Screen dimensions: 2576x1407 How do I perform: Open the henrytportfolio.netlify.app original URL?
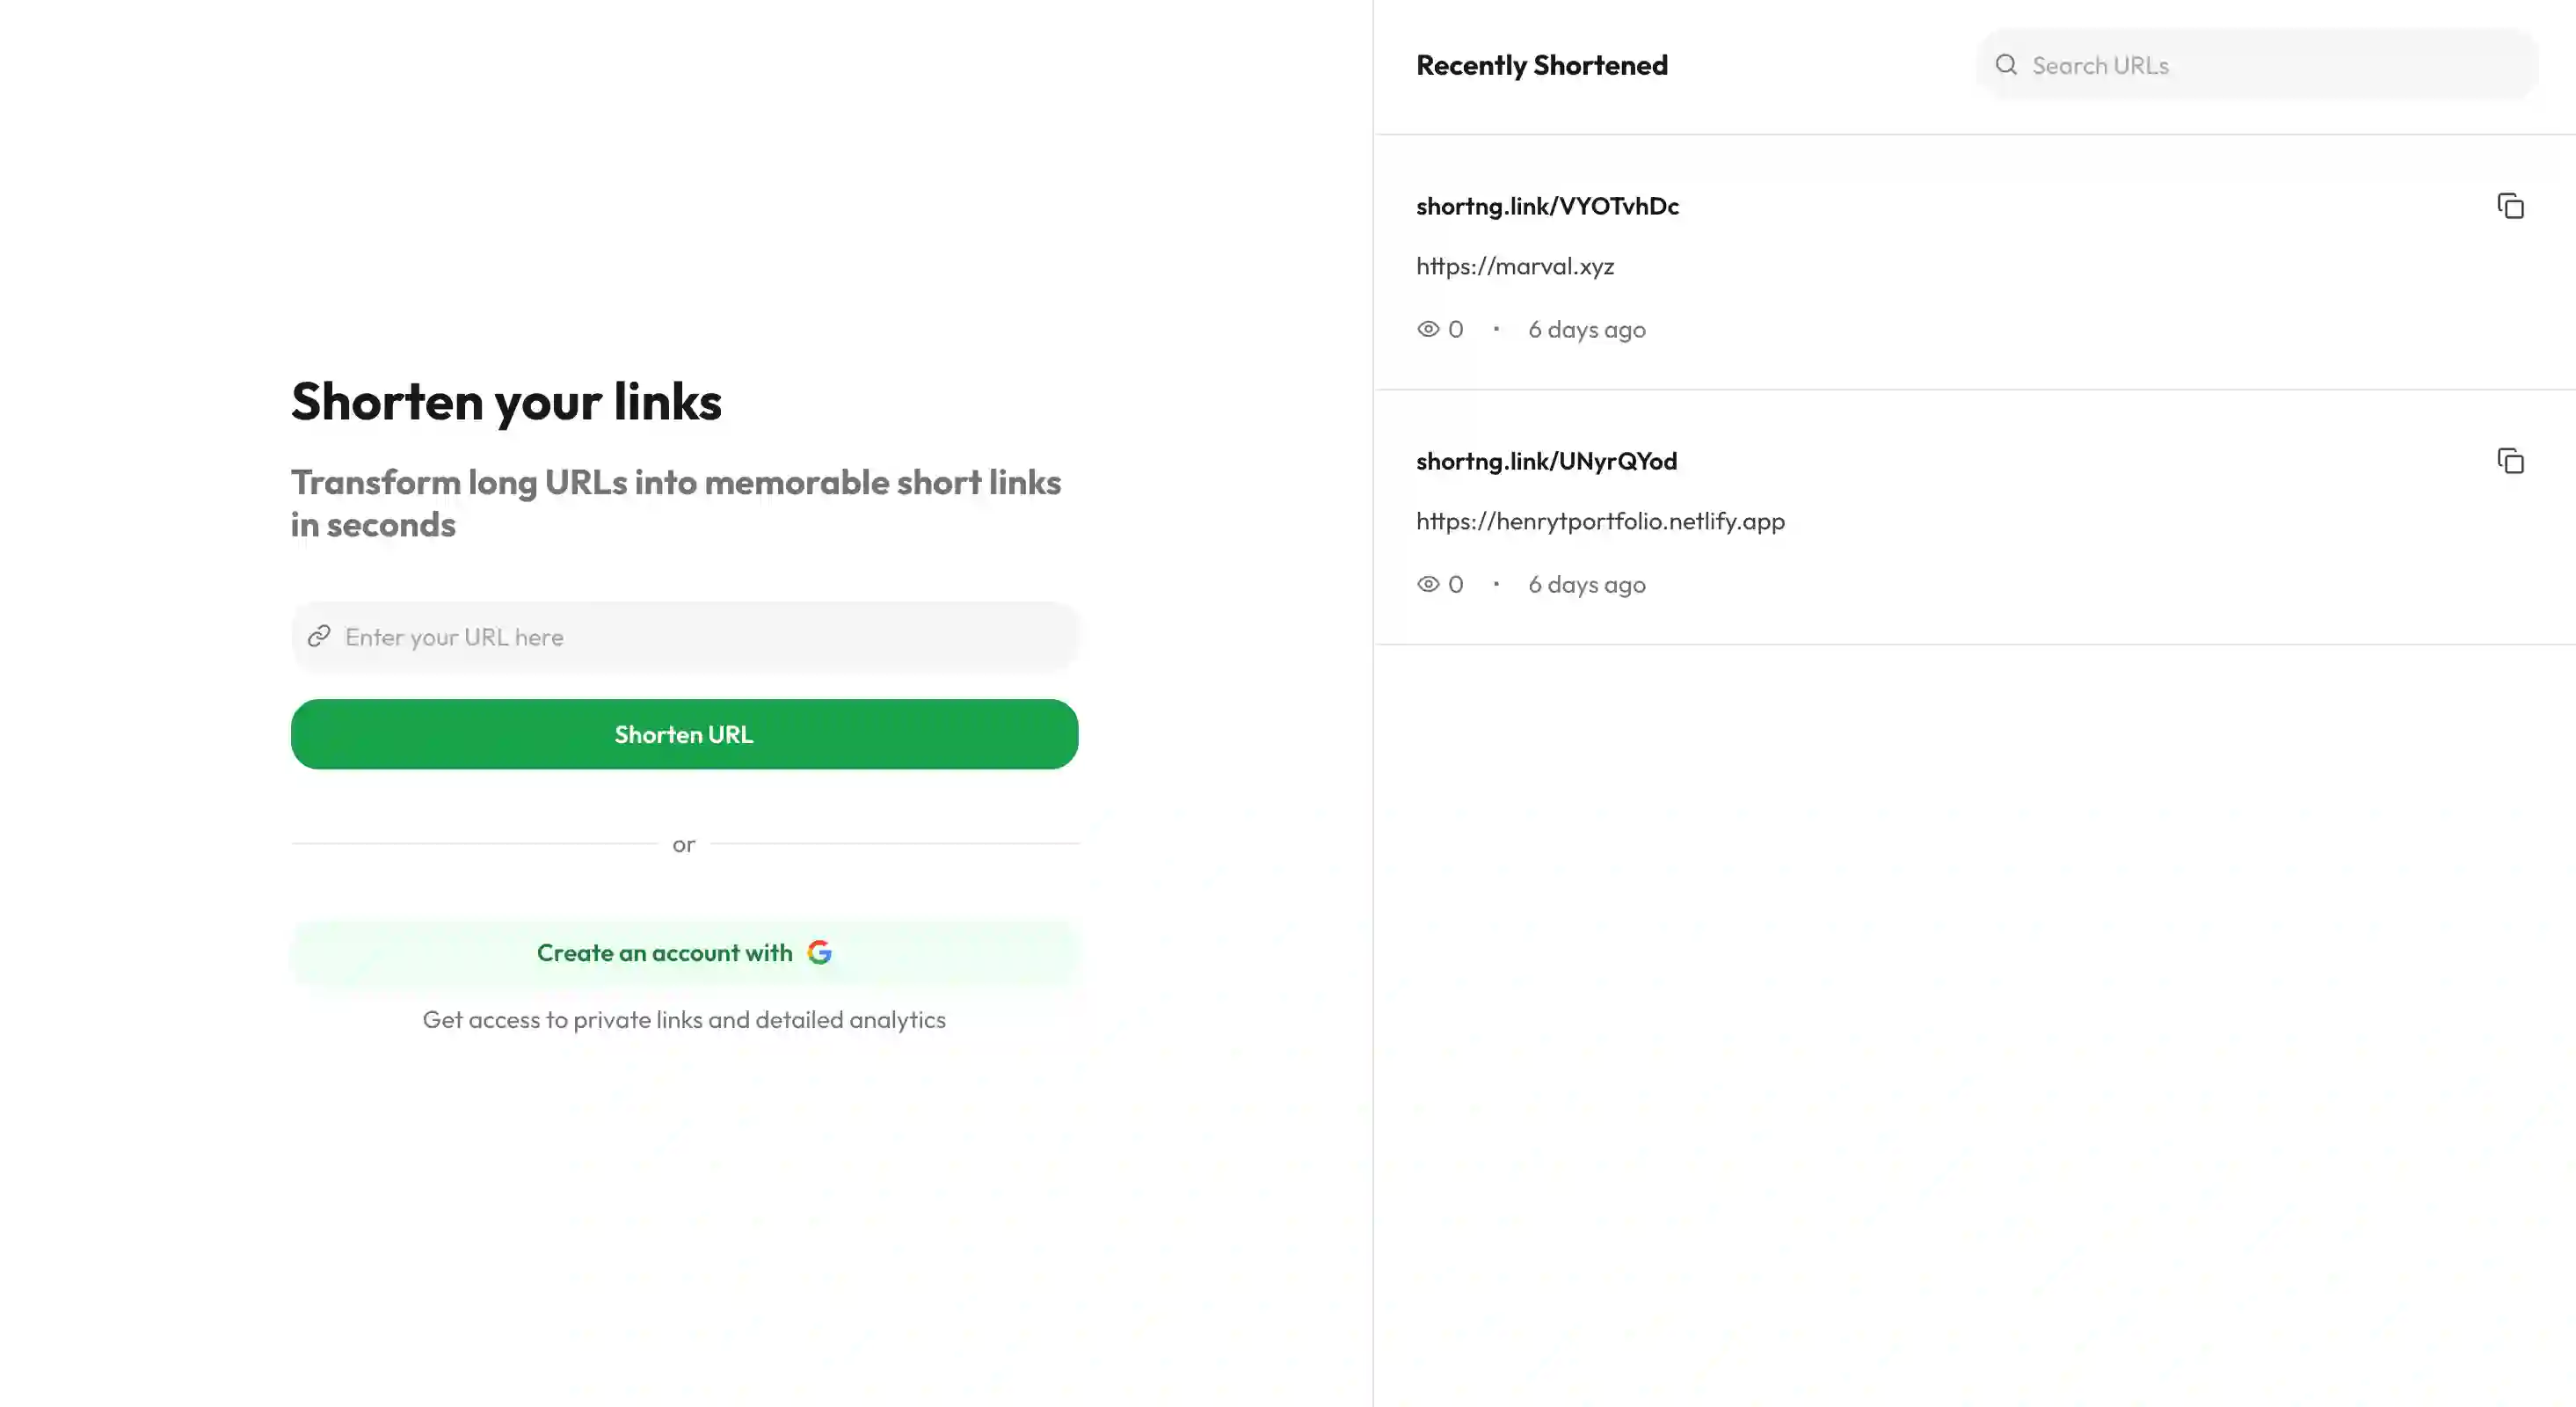(x=1600, y=521)
